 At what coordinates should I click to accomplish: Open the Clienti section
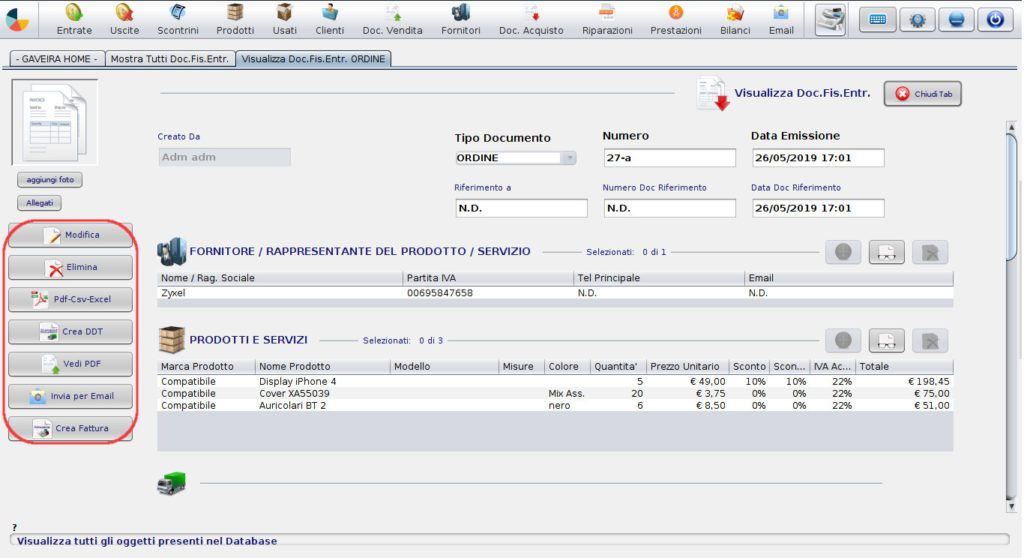point(329,19)
